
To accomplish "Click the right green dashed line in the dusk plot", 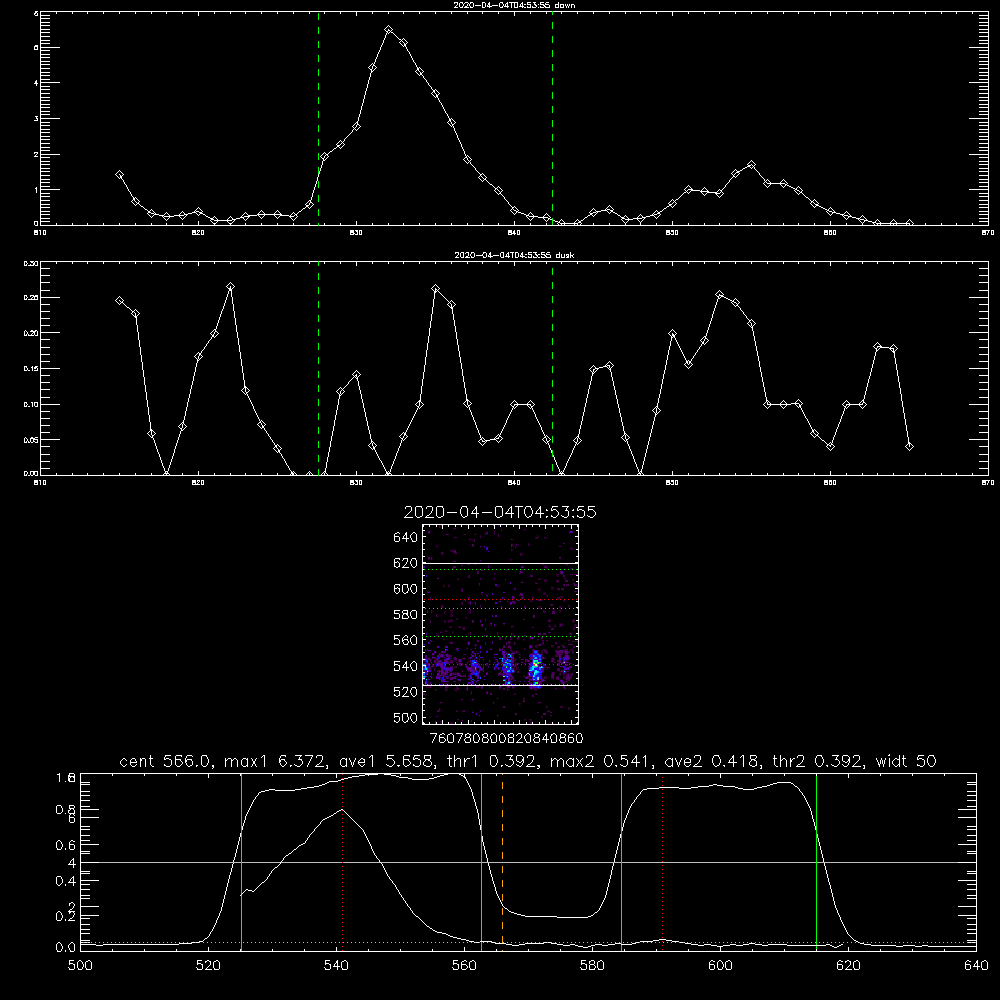I will tap(552, 369).
